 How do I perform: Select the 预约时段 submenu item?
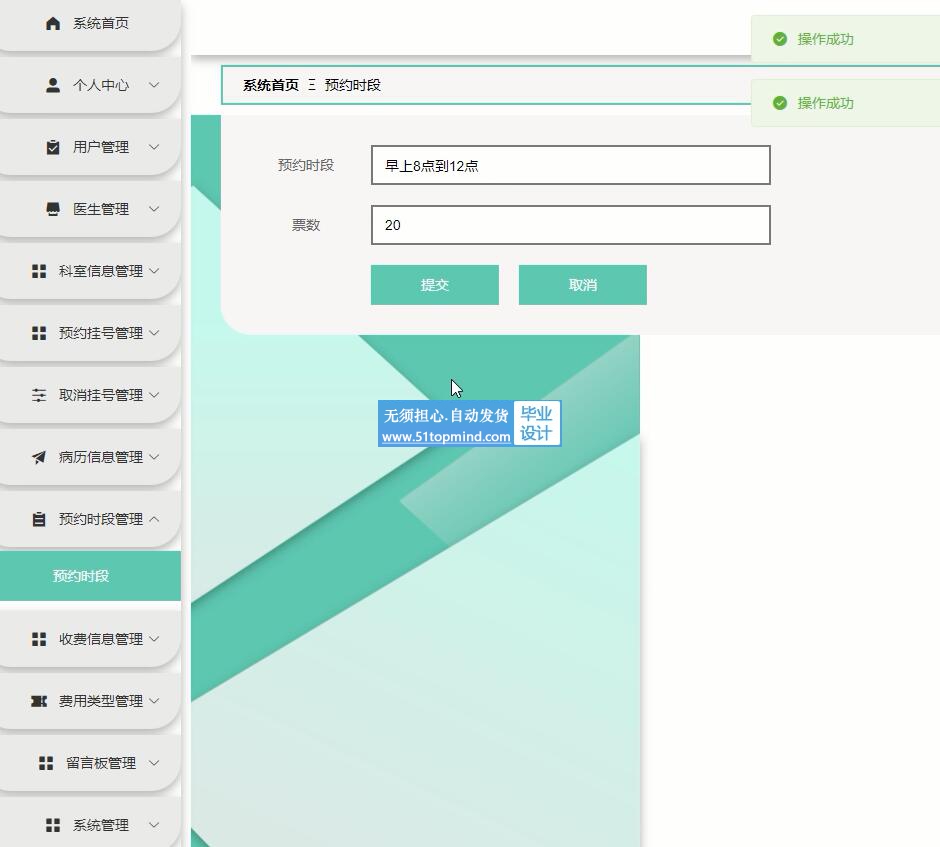pyautogui.click(x=81, y=576)
